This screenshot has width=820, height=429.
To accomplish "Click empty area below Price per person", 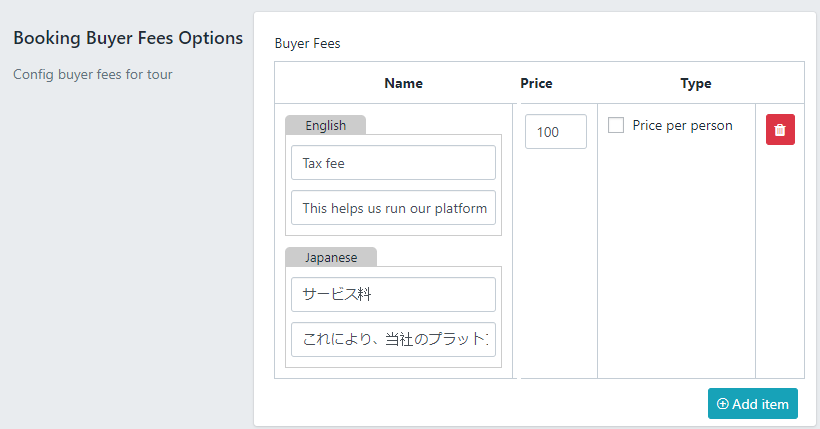I will point(676,260).
